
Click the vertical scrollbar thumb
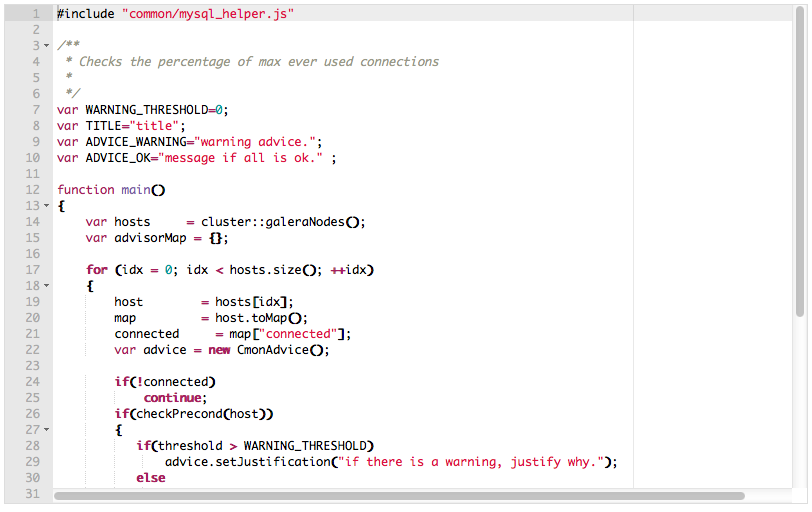(800, 162)
